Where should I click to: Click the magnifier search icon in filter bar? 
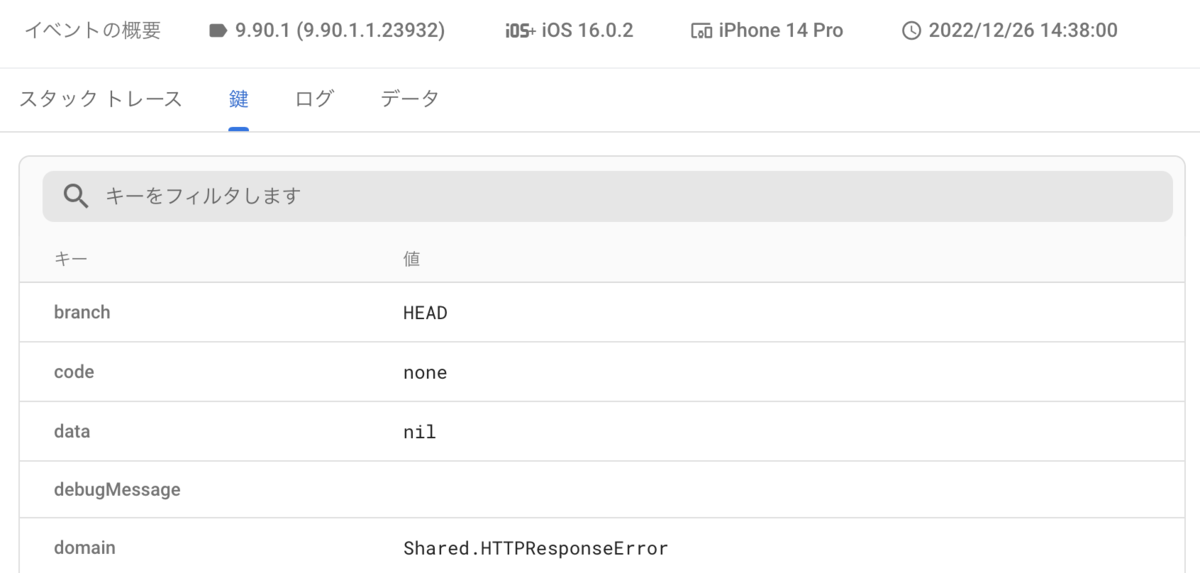tap(76, 196)
